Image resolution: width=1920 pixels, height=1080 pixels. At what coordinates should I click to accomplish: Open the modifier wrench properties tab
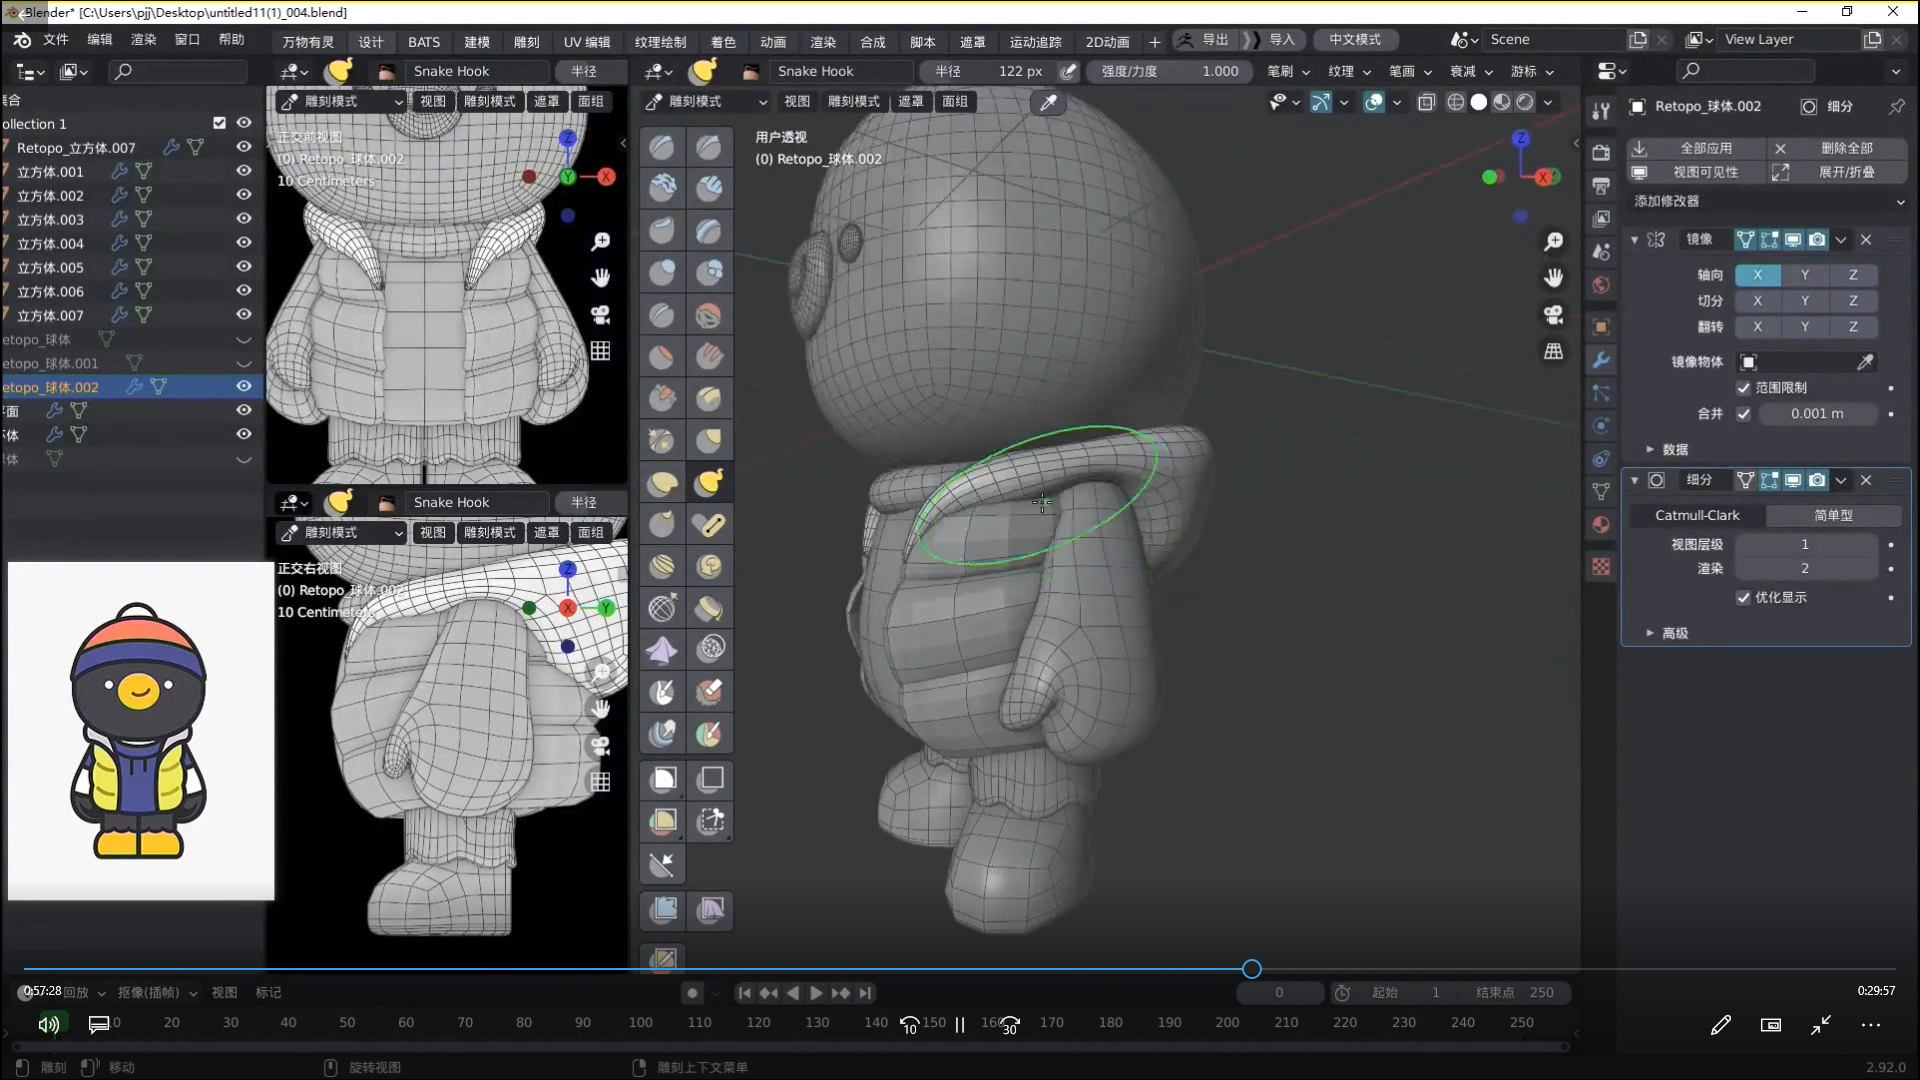(1601, 360)
